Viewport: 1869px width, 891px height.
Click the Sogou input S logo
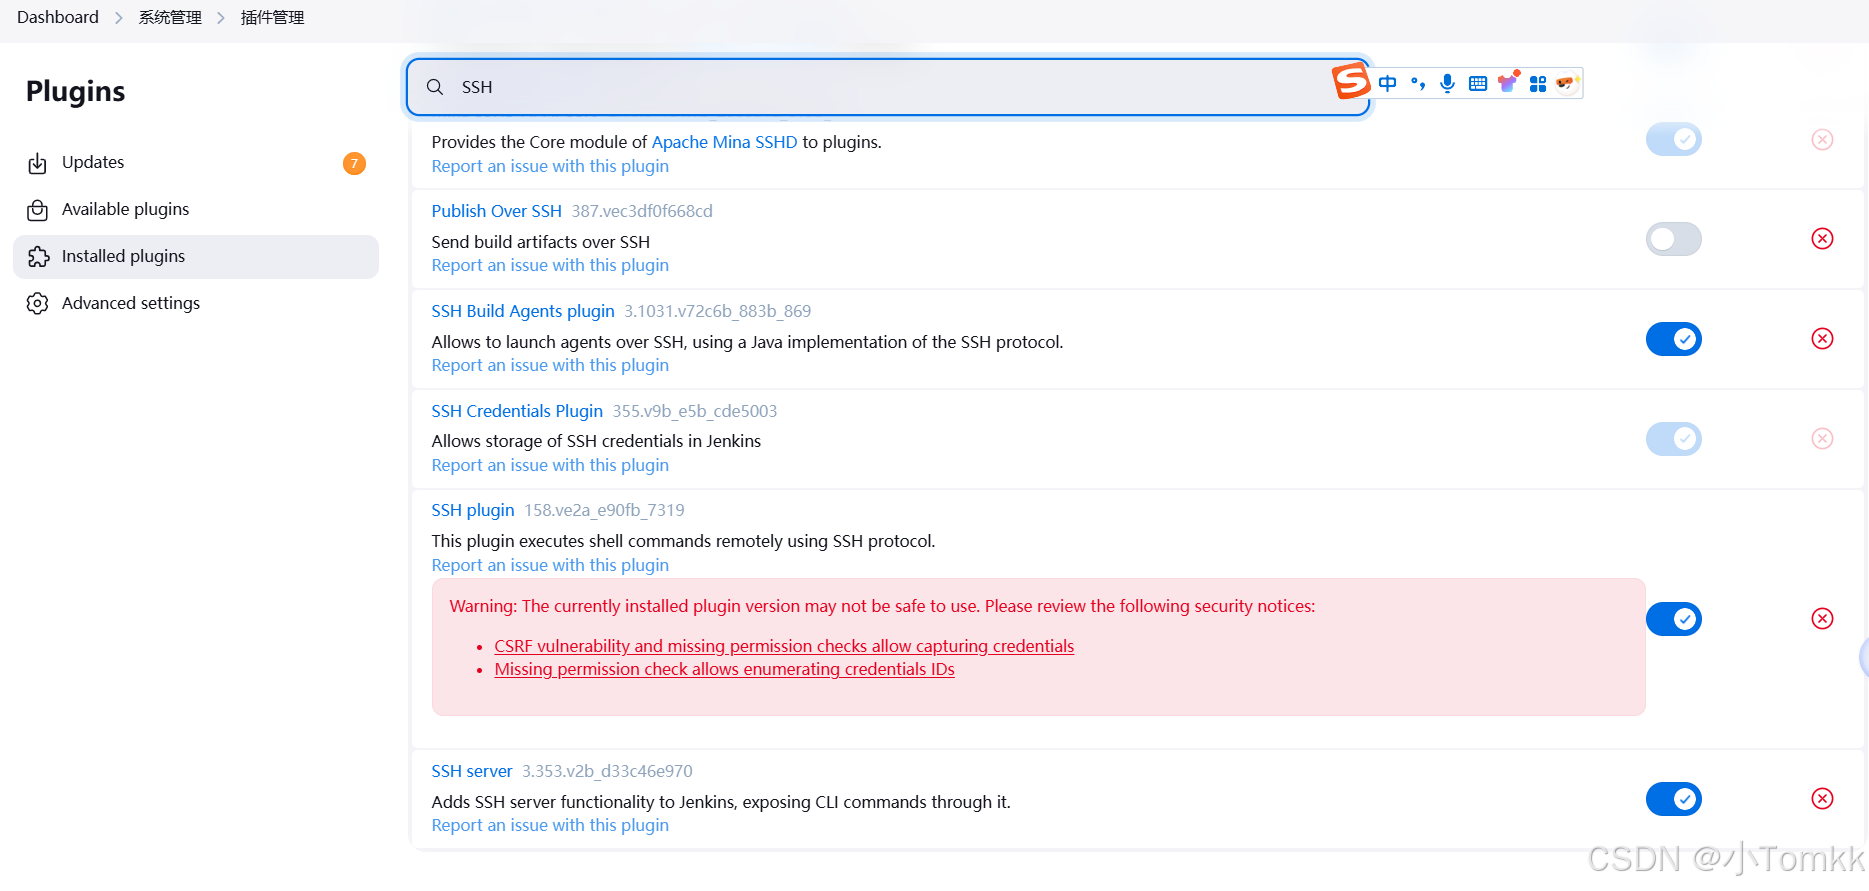tap(1351, 80)
